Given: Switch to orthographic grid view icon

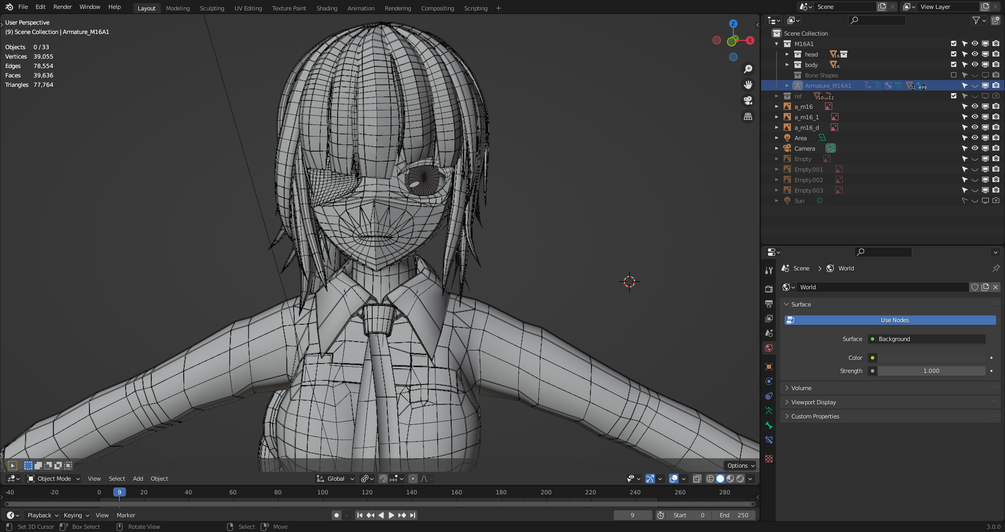Looking at the screenshot, I should [x=748, y=117].
